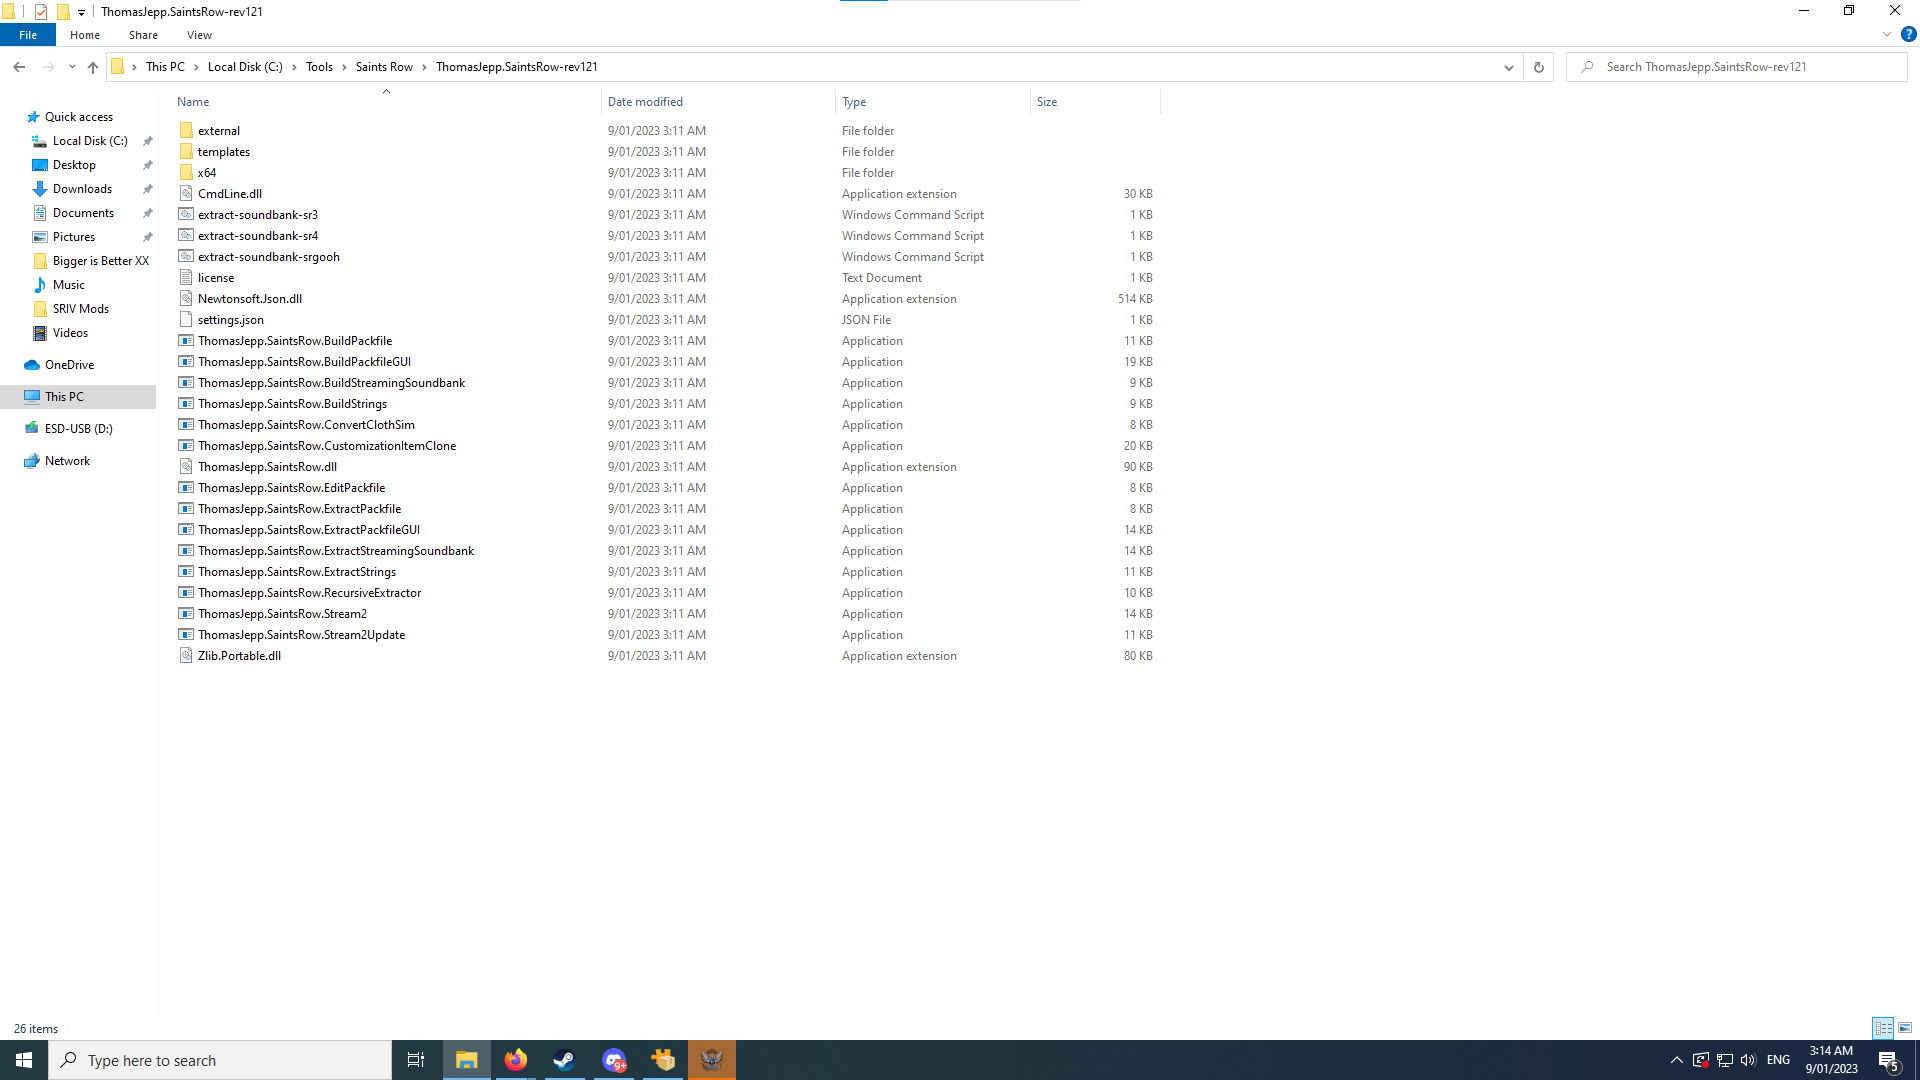The image size is (1920, 1080).
Task: Open SRIV Mods in navigation pane
Action: tap(80, 309)
